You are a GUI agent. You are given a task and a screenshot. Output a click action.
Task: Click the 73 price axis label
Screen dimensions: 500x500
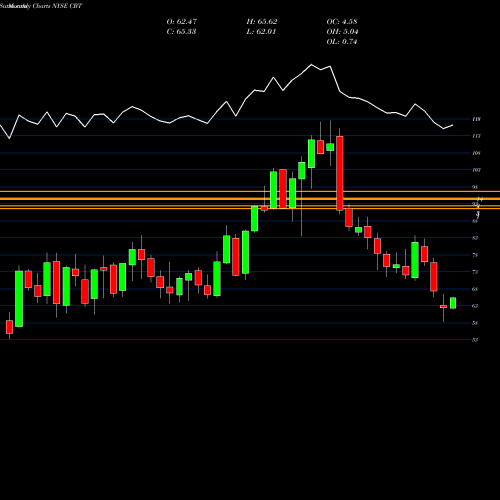pyautogui.click(x=475, y=272)
